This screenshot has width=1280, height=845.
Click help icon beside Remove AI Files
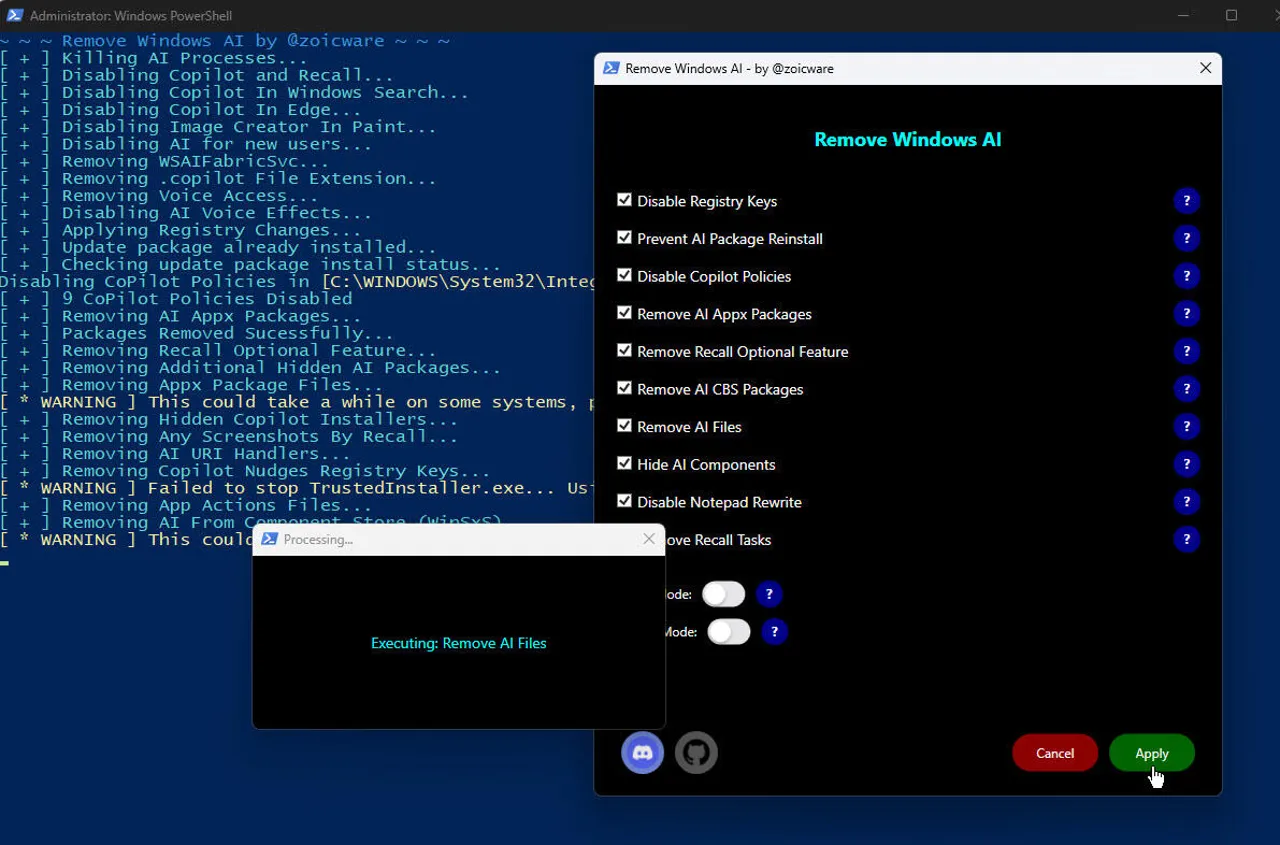1186,426
